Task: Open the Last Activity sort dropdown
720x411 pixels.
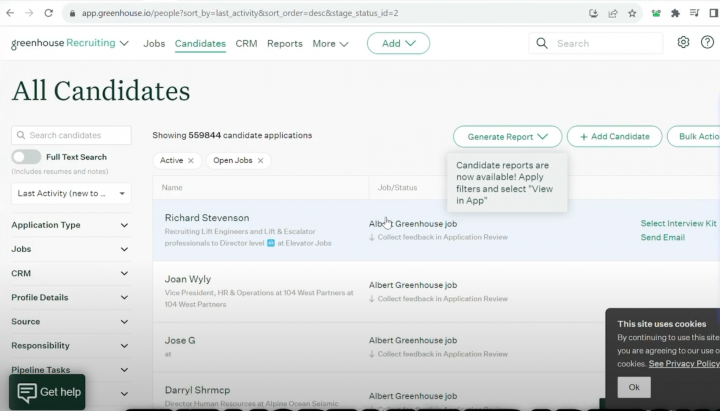Action: (71, 193)
